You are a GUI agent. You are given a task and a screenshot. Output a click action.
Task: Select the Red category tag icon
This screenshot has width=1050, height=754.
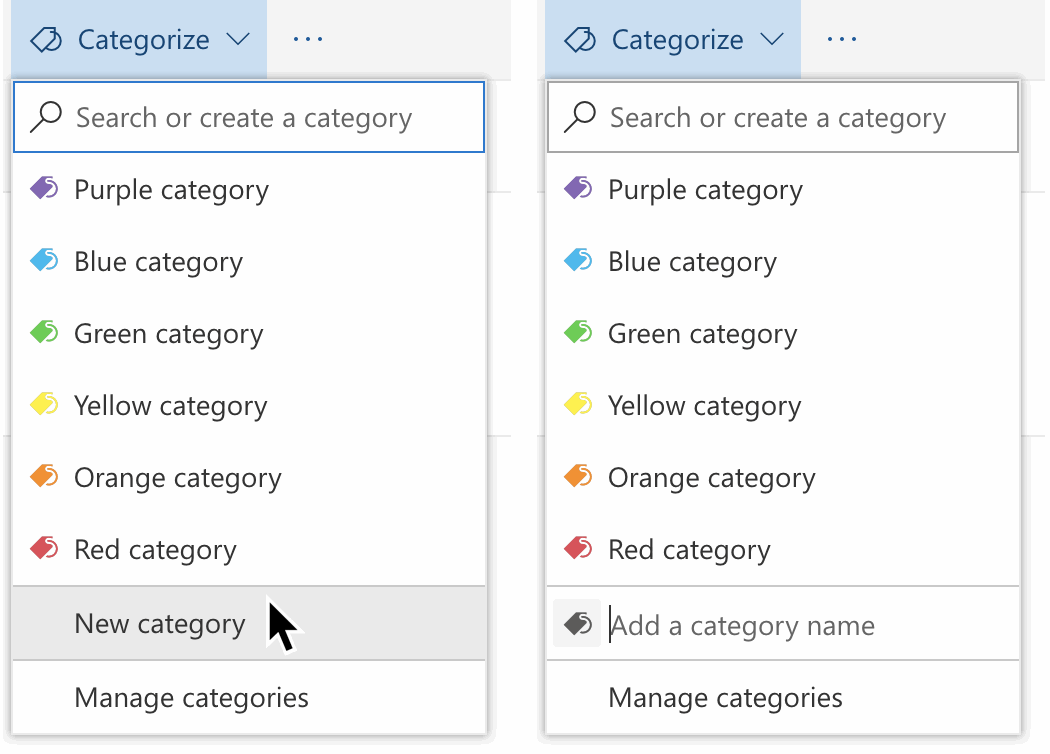coord(47,549)
